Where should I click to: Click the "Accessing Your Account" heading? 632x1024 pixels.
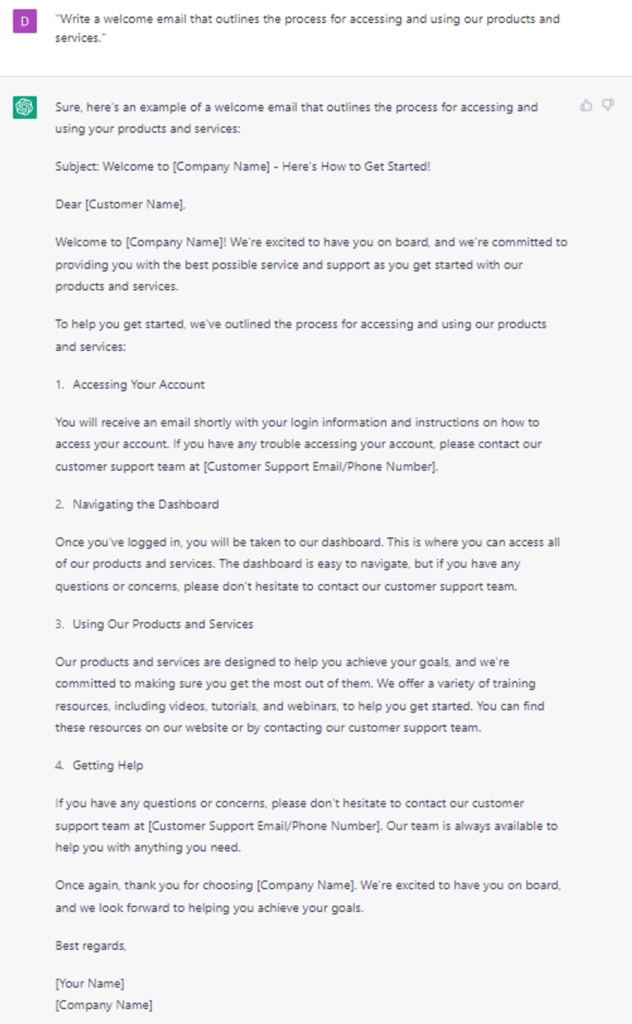(139, 385)
